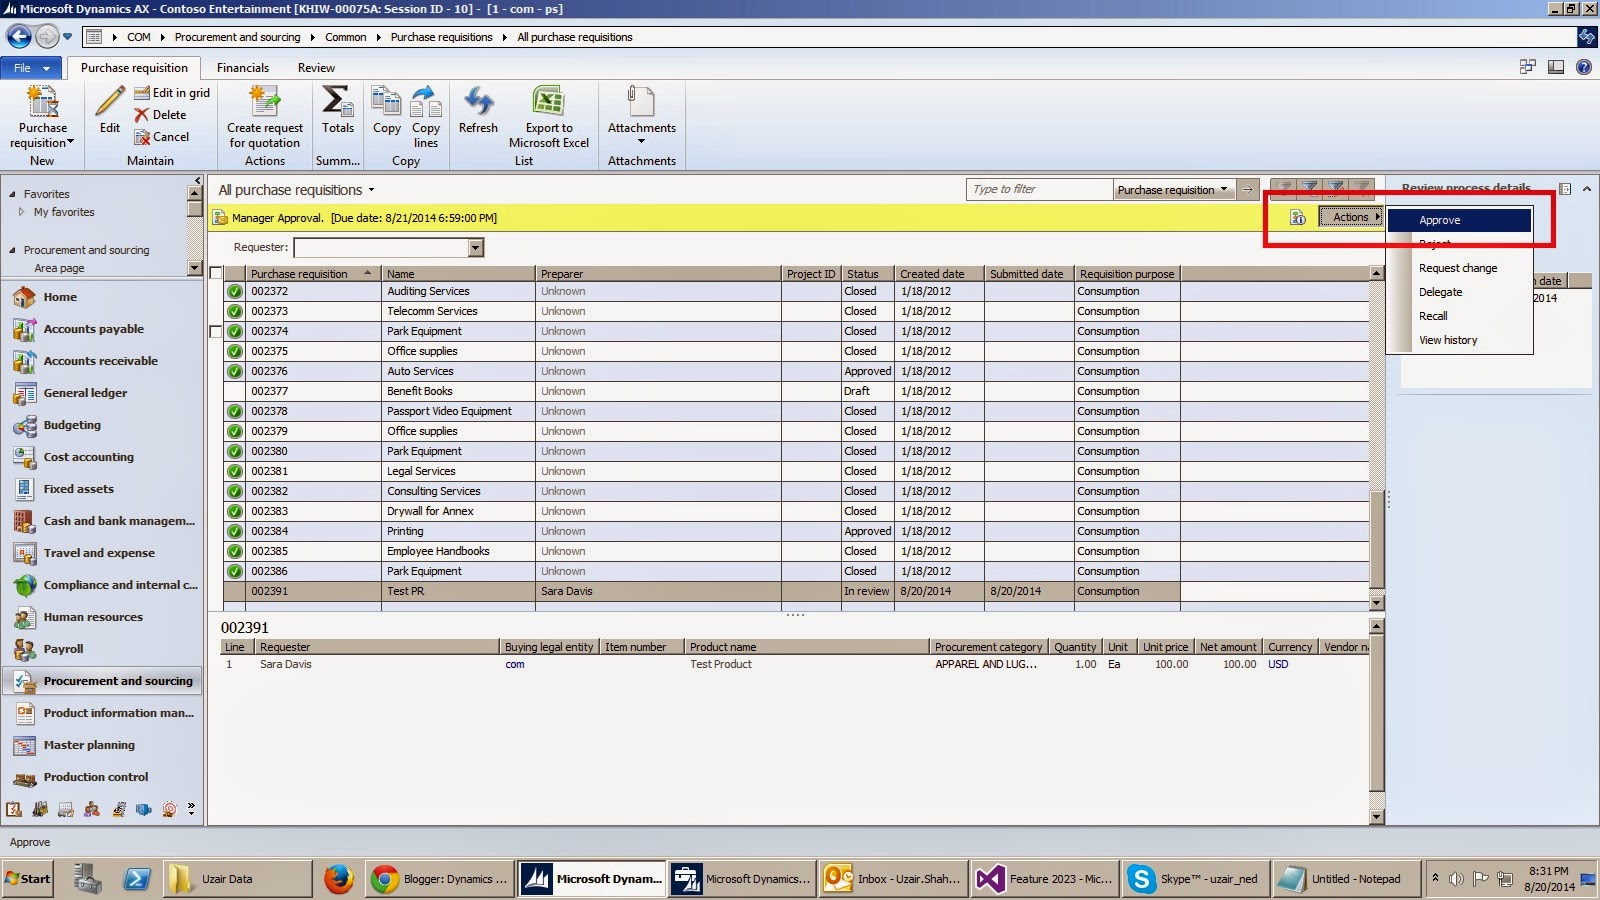Viewport: 1600px width, 900px height.
Task: Check the select-all checkbox in the grid header
Action: coord(216,271)
